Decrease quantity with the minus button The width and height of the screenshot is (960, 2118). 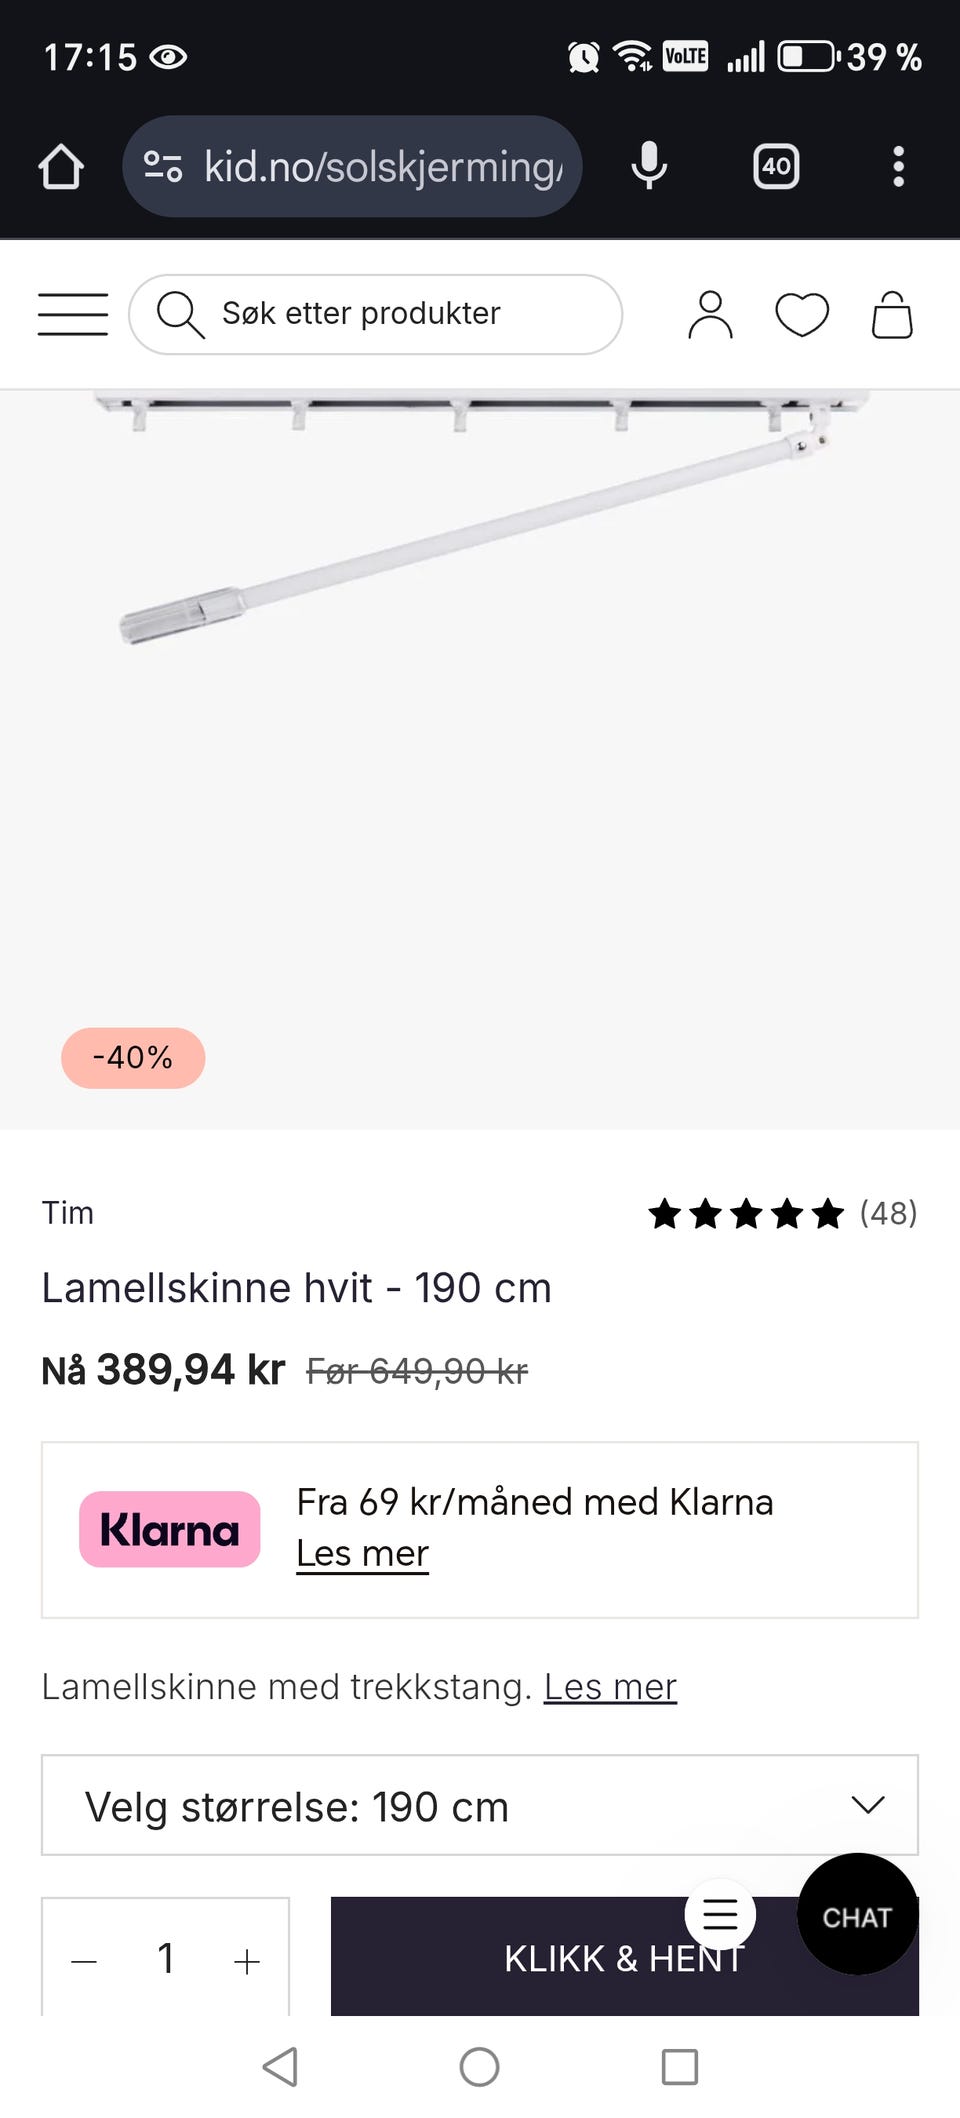click(x=85, y=1961)
